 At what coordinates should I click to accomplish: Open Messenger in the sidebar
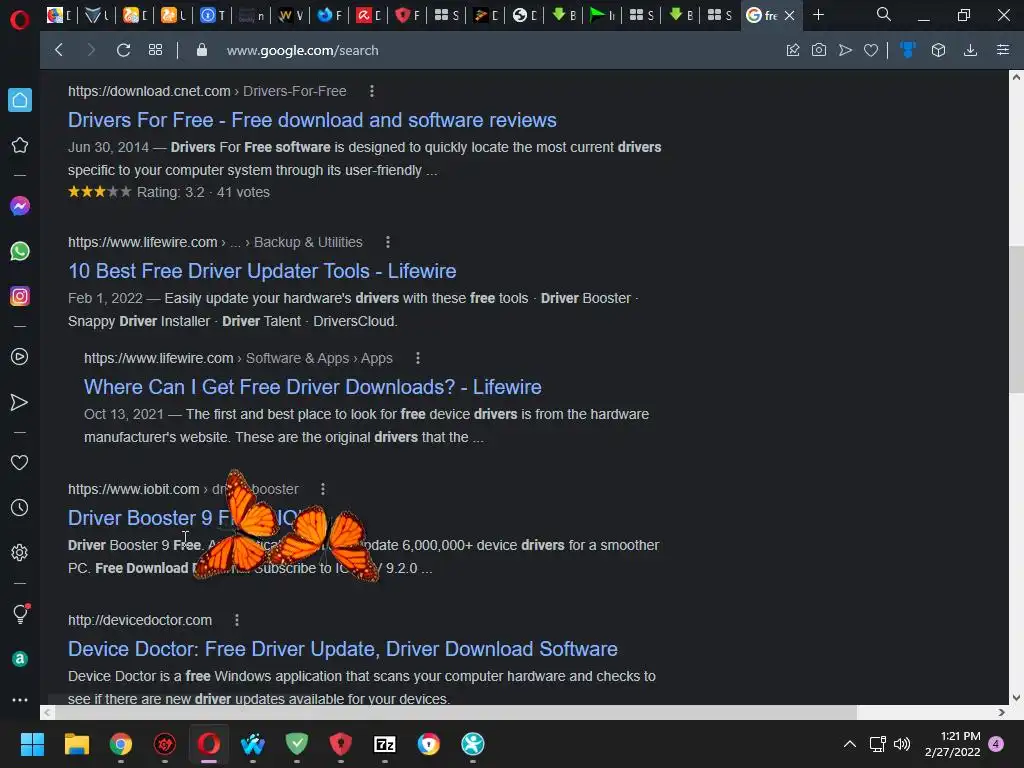[20, 206]
